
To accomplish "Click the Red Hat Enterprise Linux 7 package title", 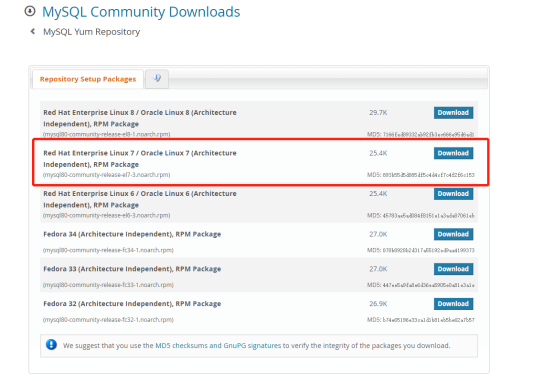I will pyautogui.click(x=140, y=159).
